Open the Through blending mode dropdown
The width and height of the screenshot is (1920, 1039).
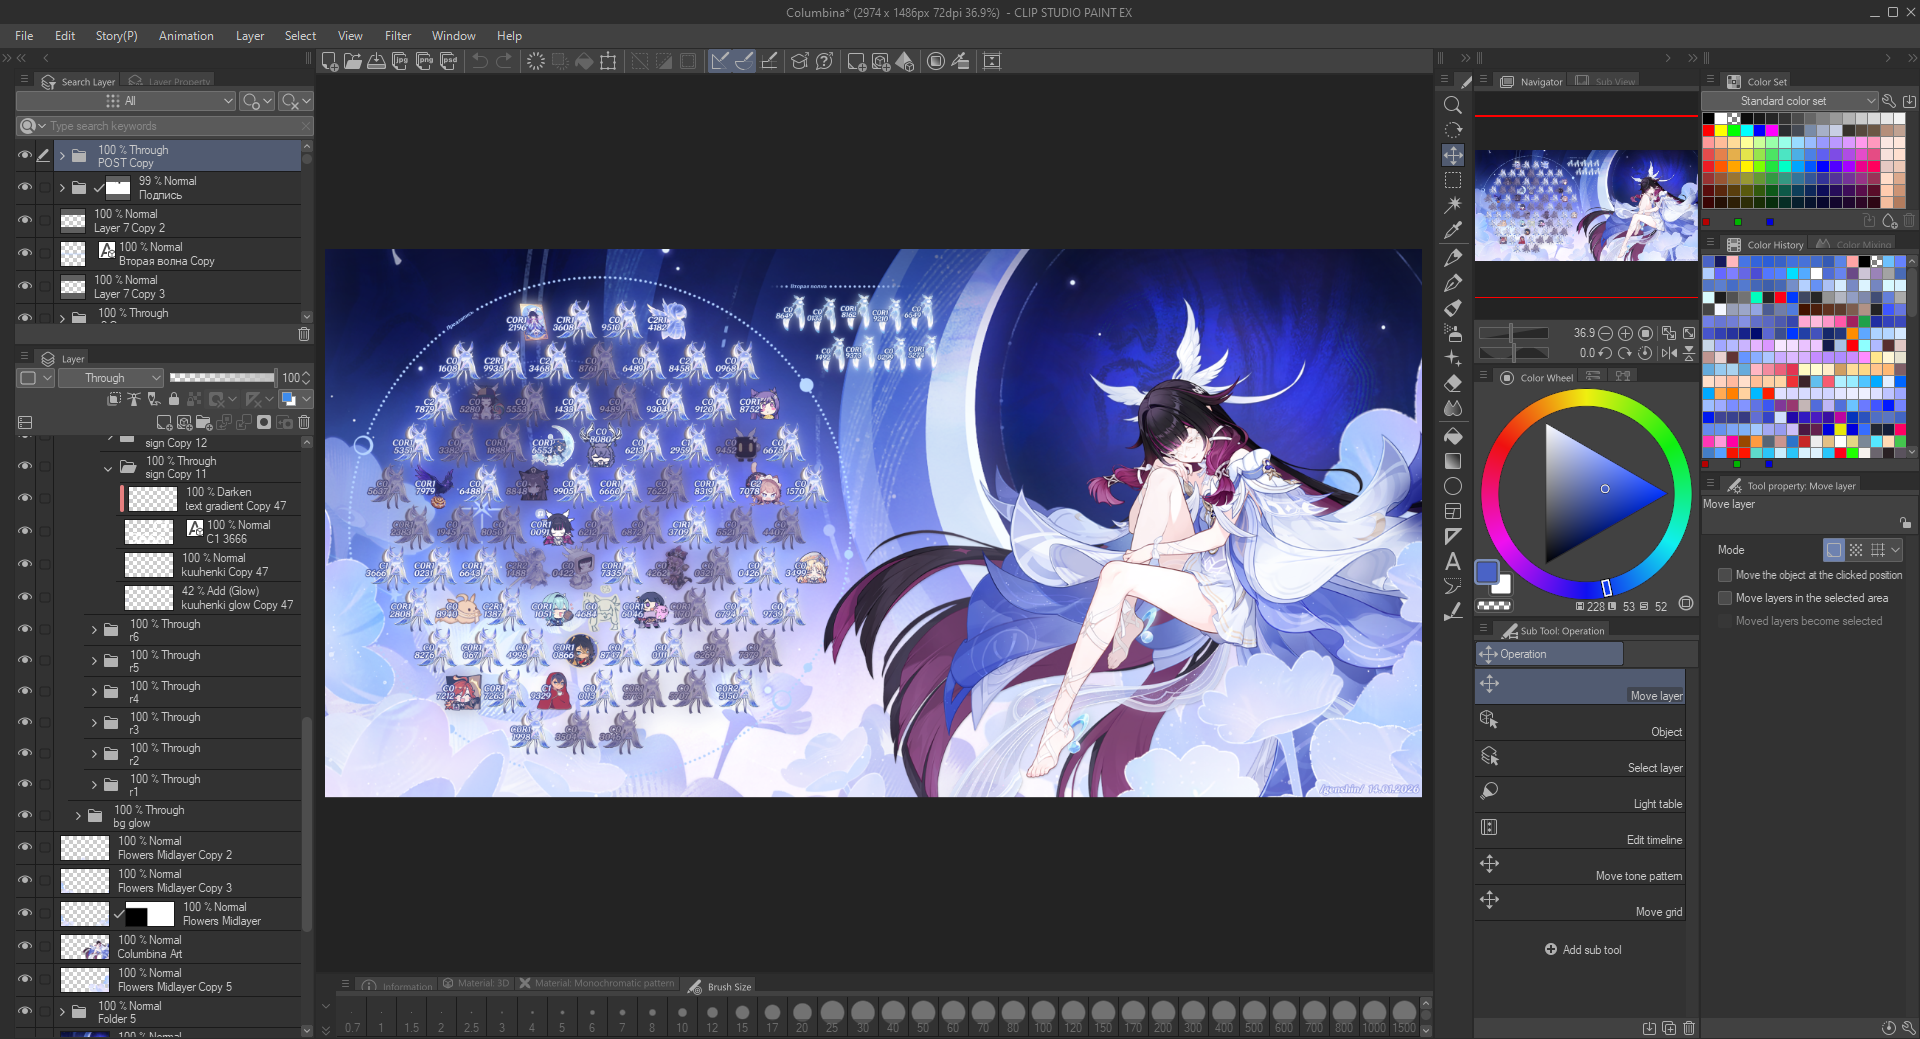click(x=110, y=378)
